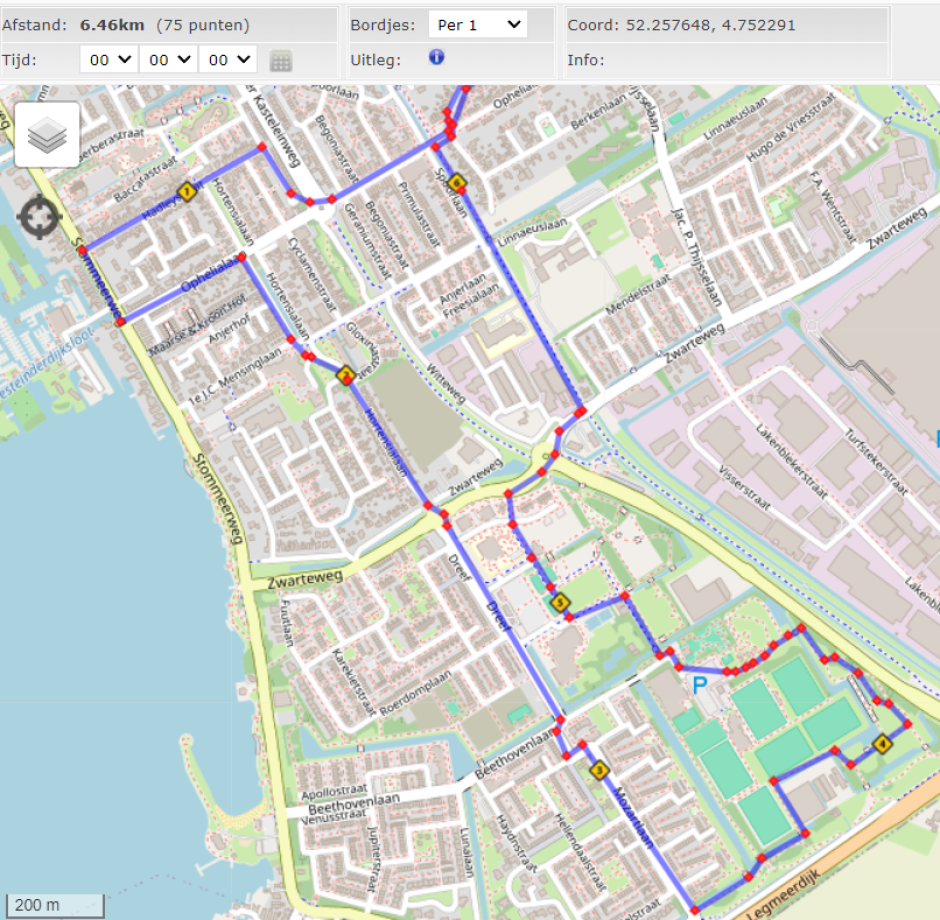Click the blue parking P symbol

coord(701,685)
